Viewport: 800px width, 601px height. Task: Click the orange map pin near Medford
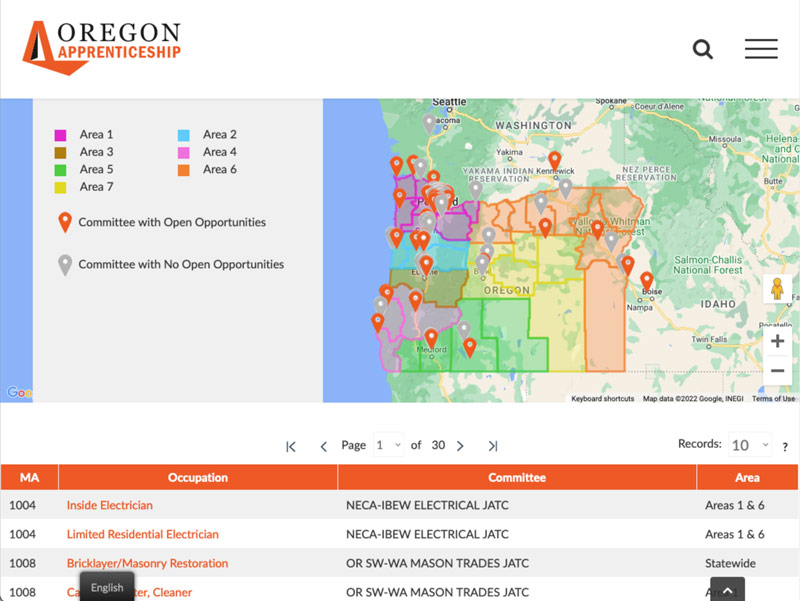coord(431,339)
